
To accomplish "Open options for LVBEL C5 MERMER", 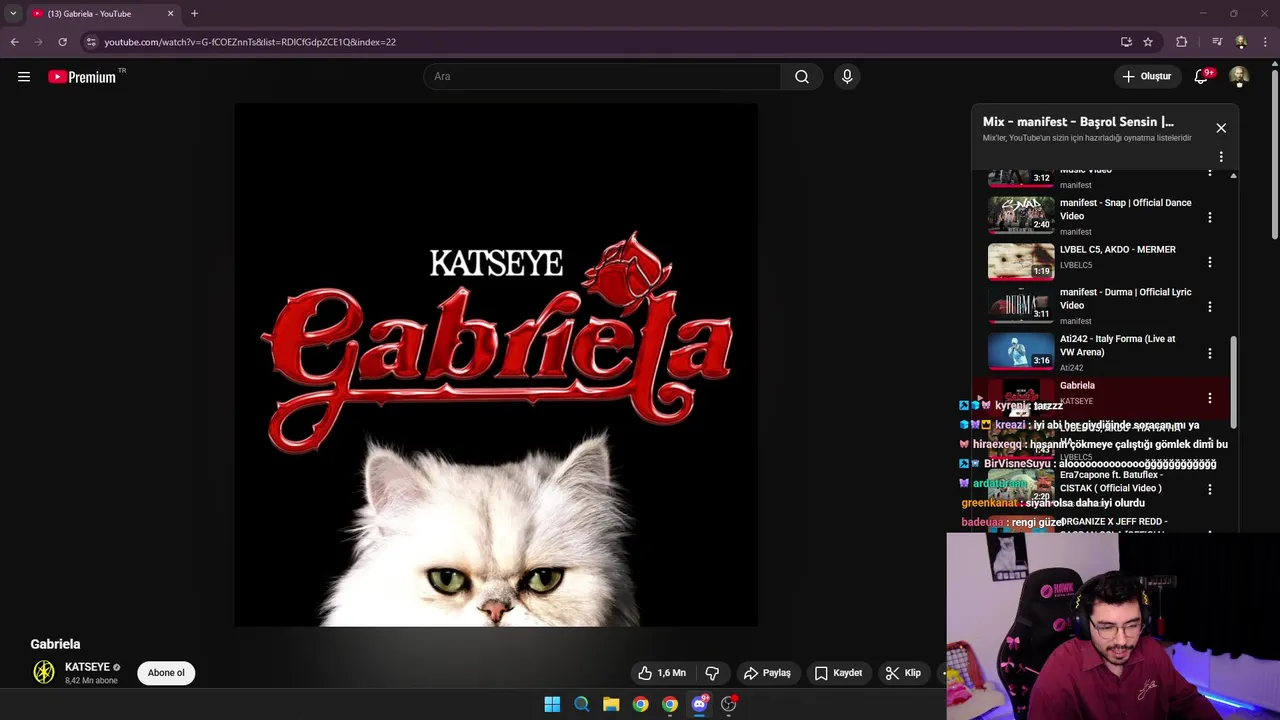I will pos(1210,262).
